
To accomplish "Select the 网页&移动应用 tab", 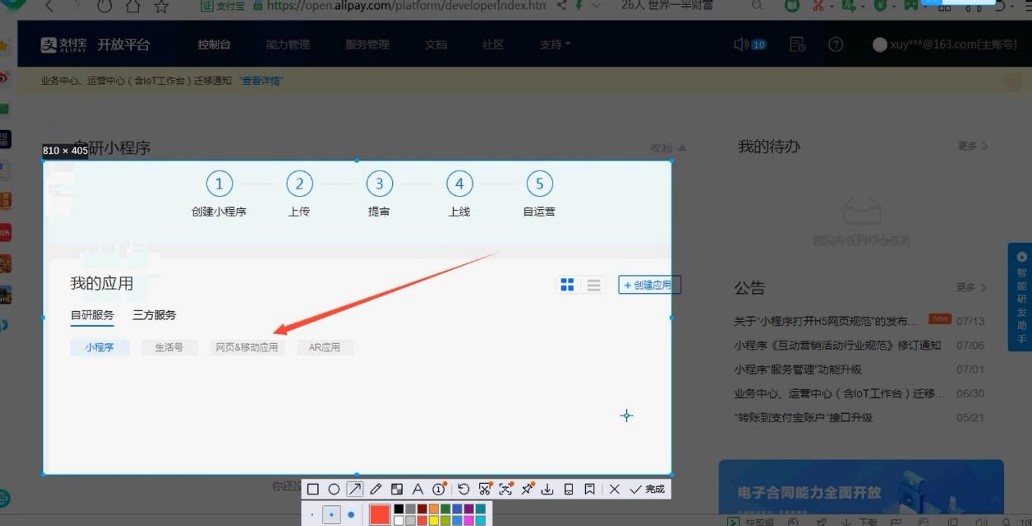I will (x=246, y=348).
